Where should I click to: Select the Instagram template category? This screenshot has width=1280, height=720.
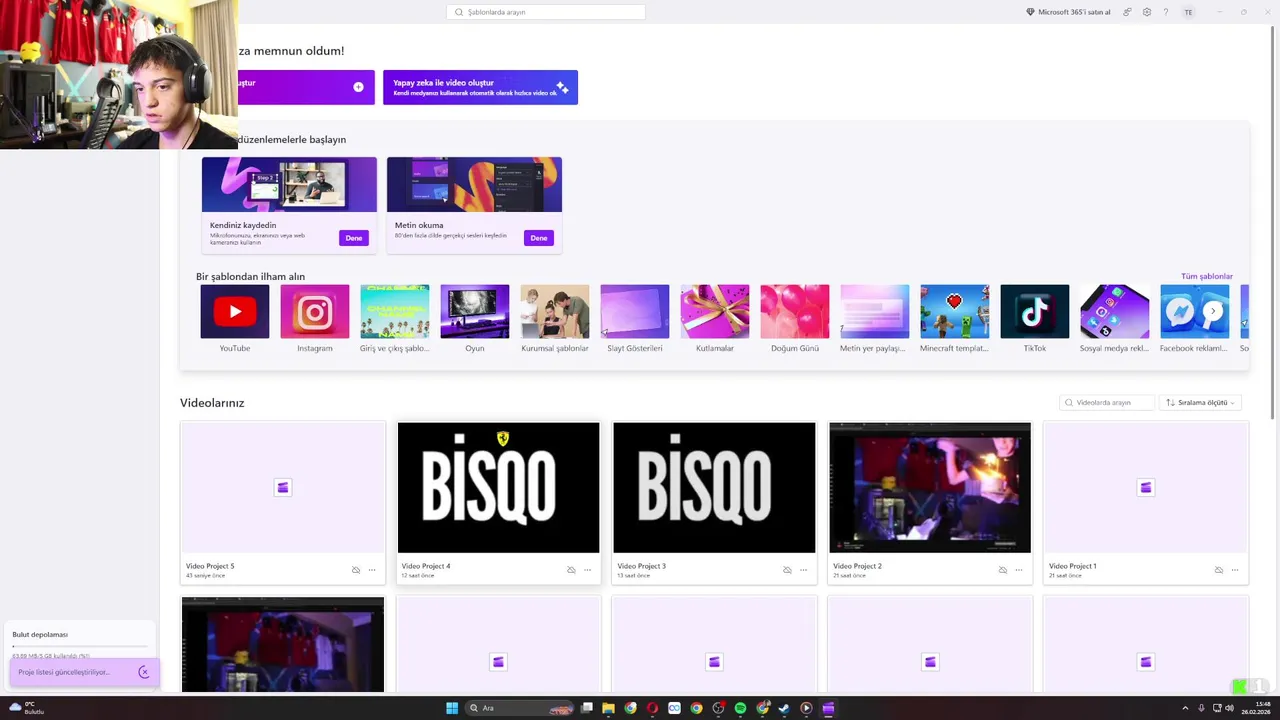tap(315, 318)
